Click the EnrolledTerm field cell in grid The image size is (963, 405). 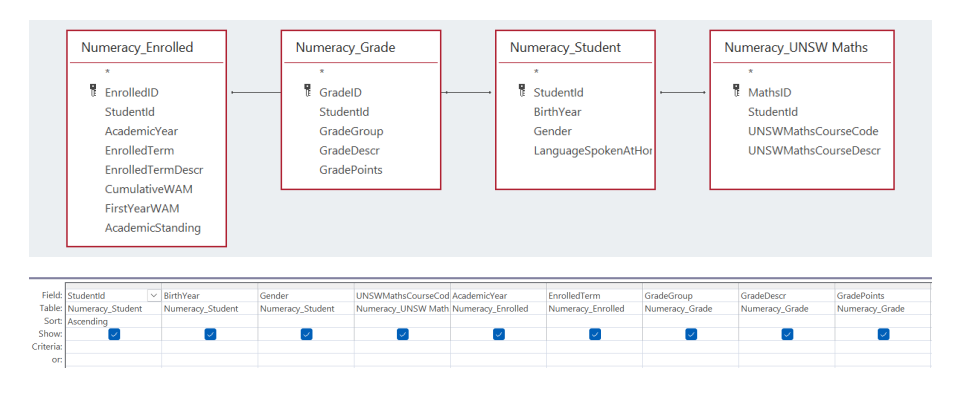tap(594, 296)
